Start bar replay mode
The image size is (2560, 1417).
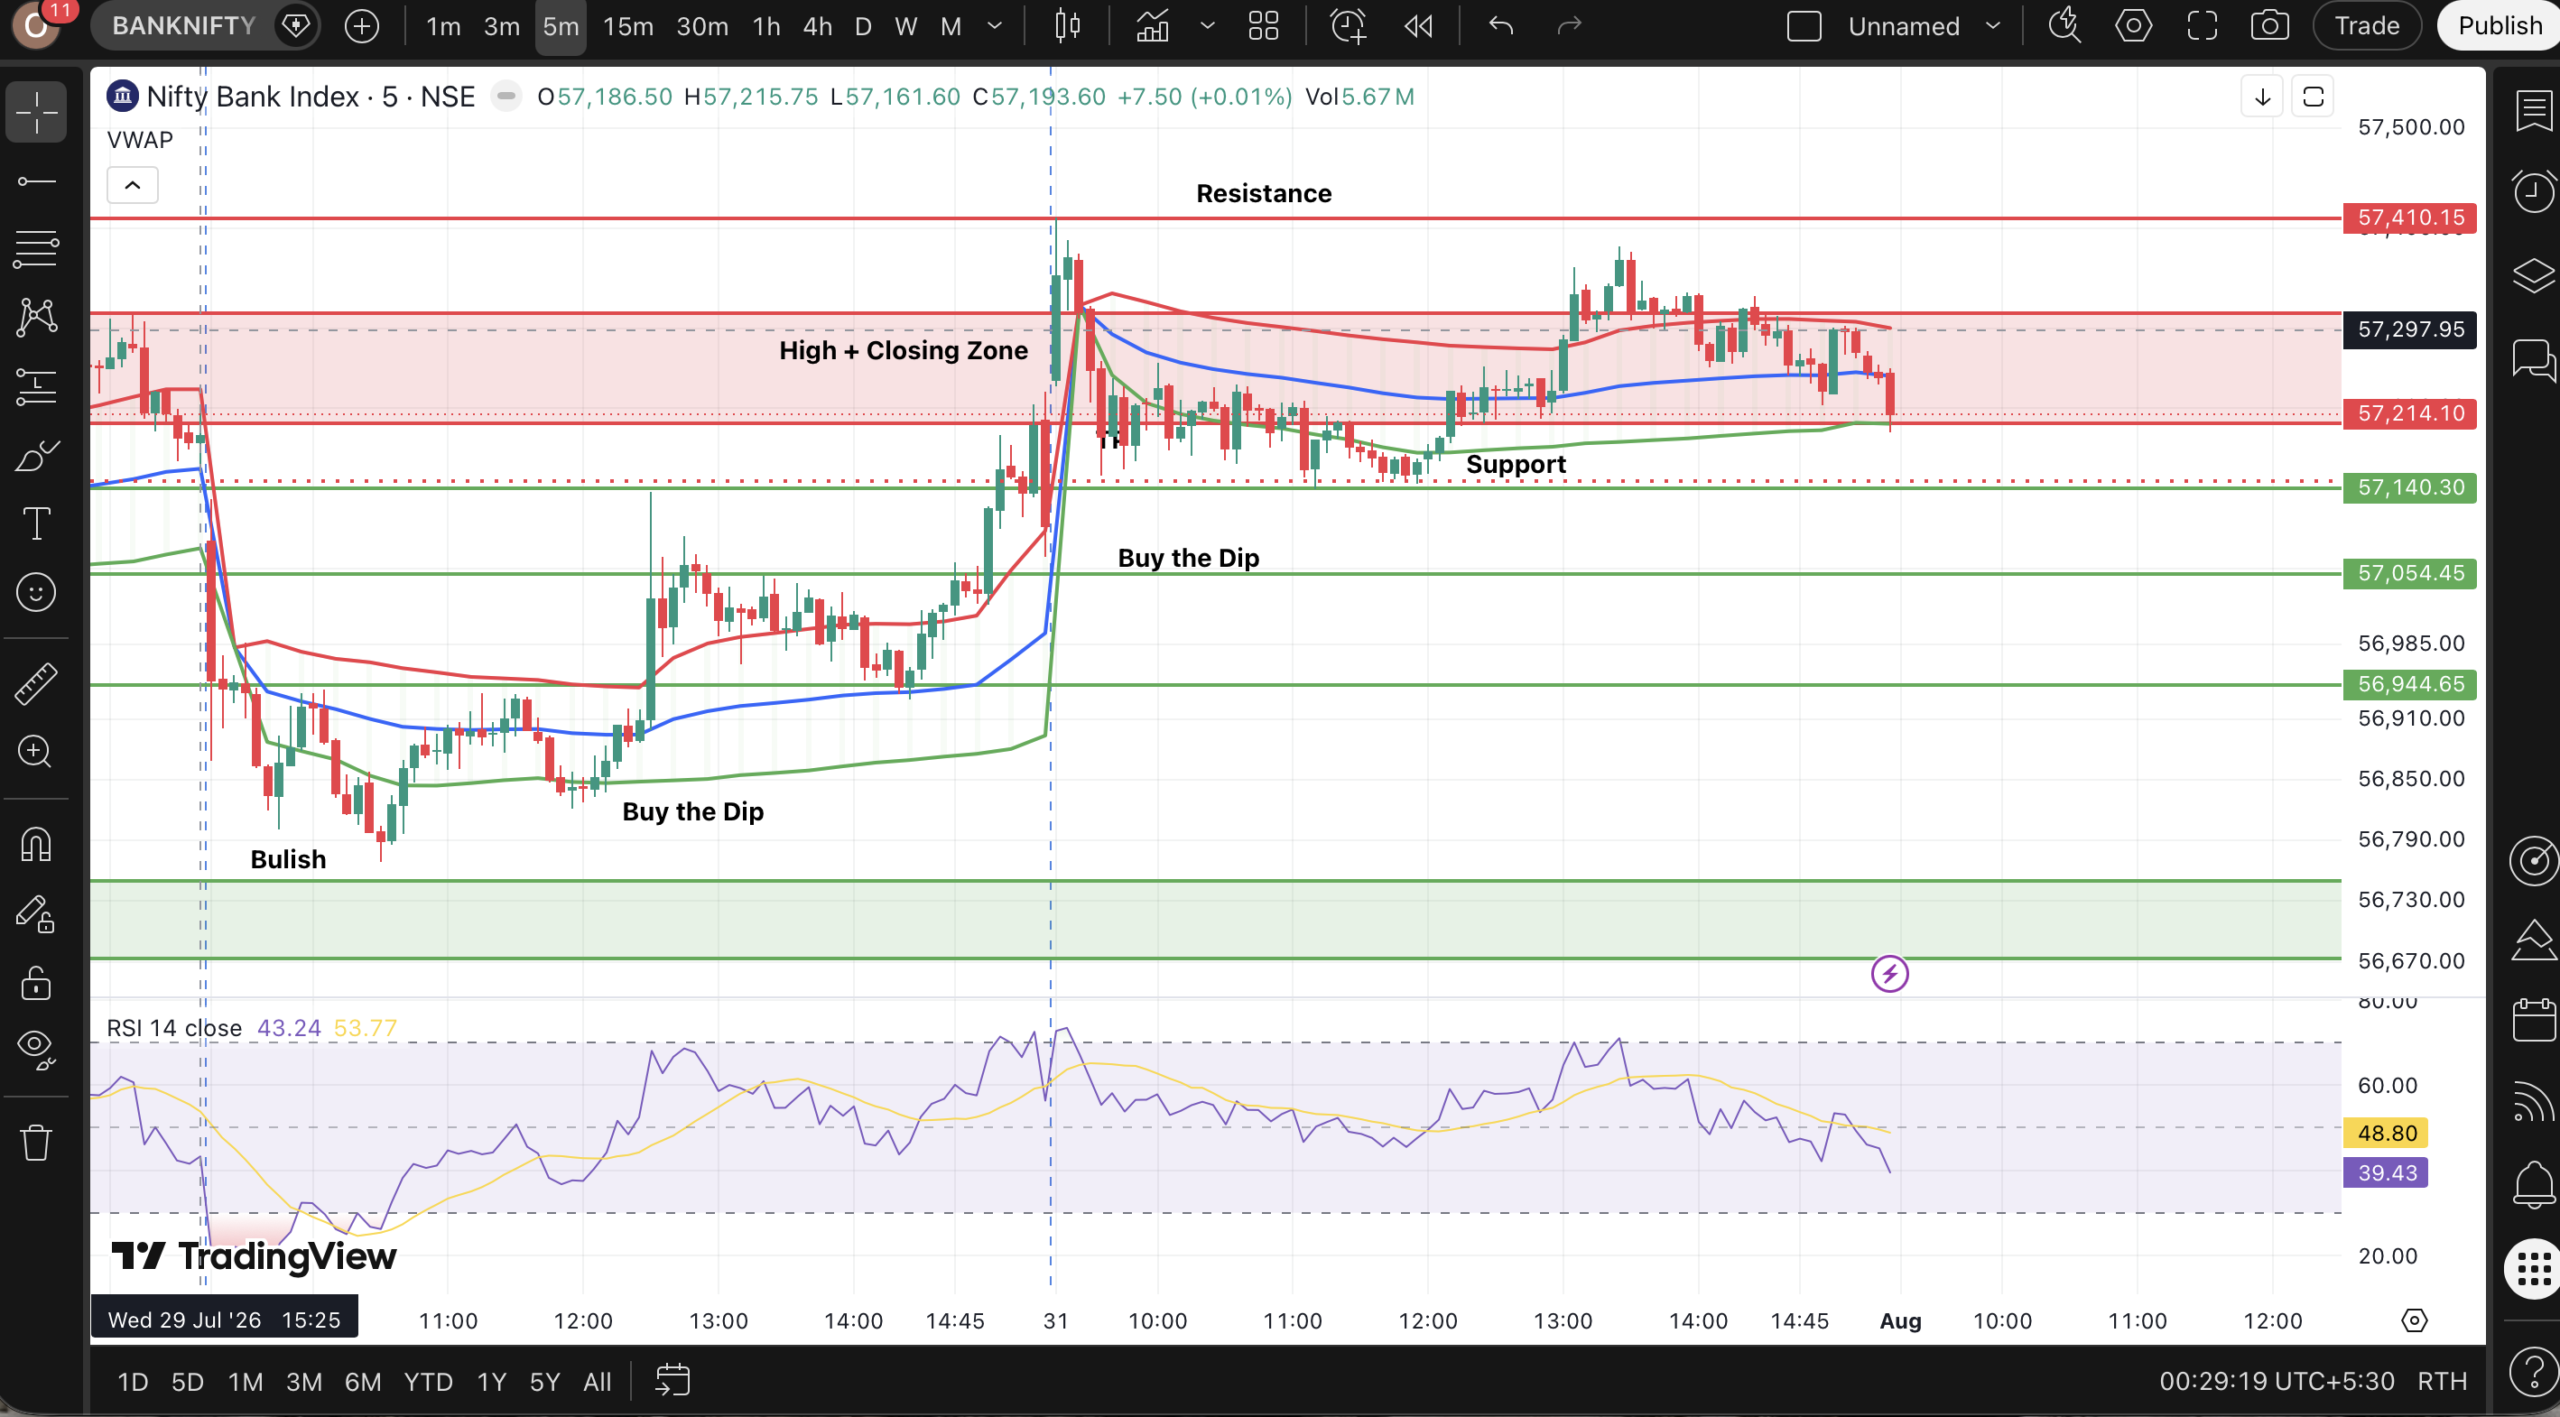[1418, 26]
